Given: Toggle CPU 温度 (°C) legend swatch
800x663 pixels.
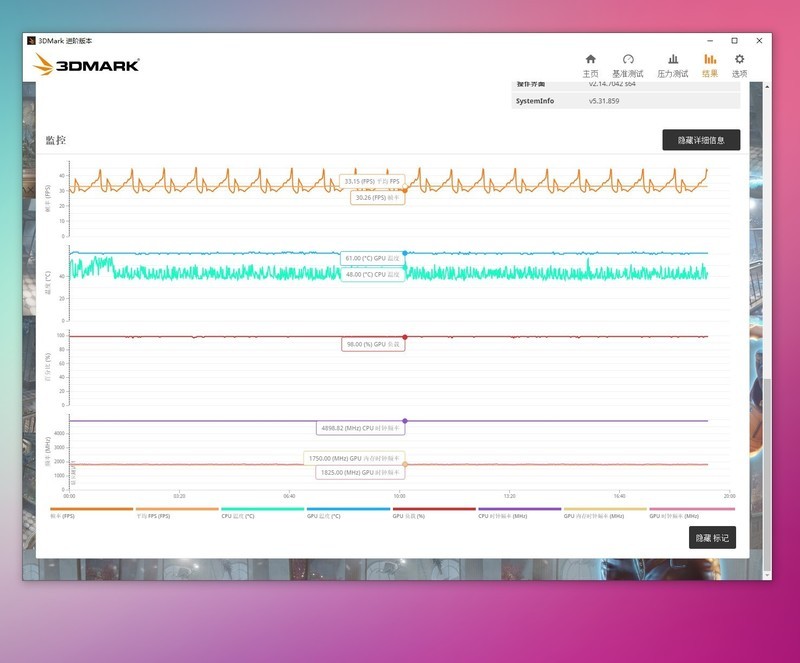Looking at the screenshot, I should pos(263,509).
